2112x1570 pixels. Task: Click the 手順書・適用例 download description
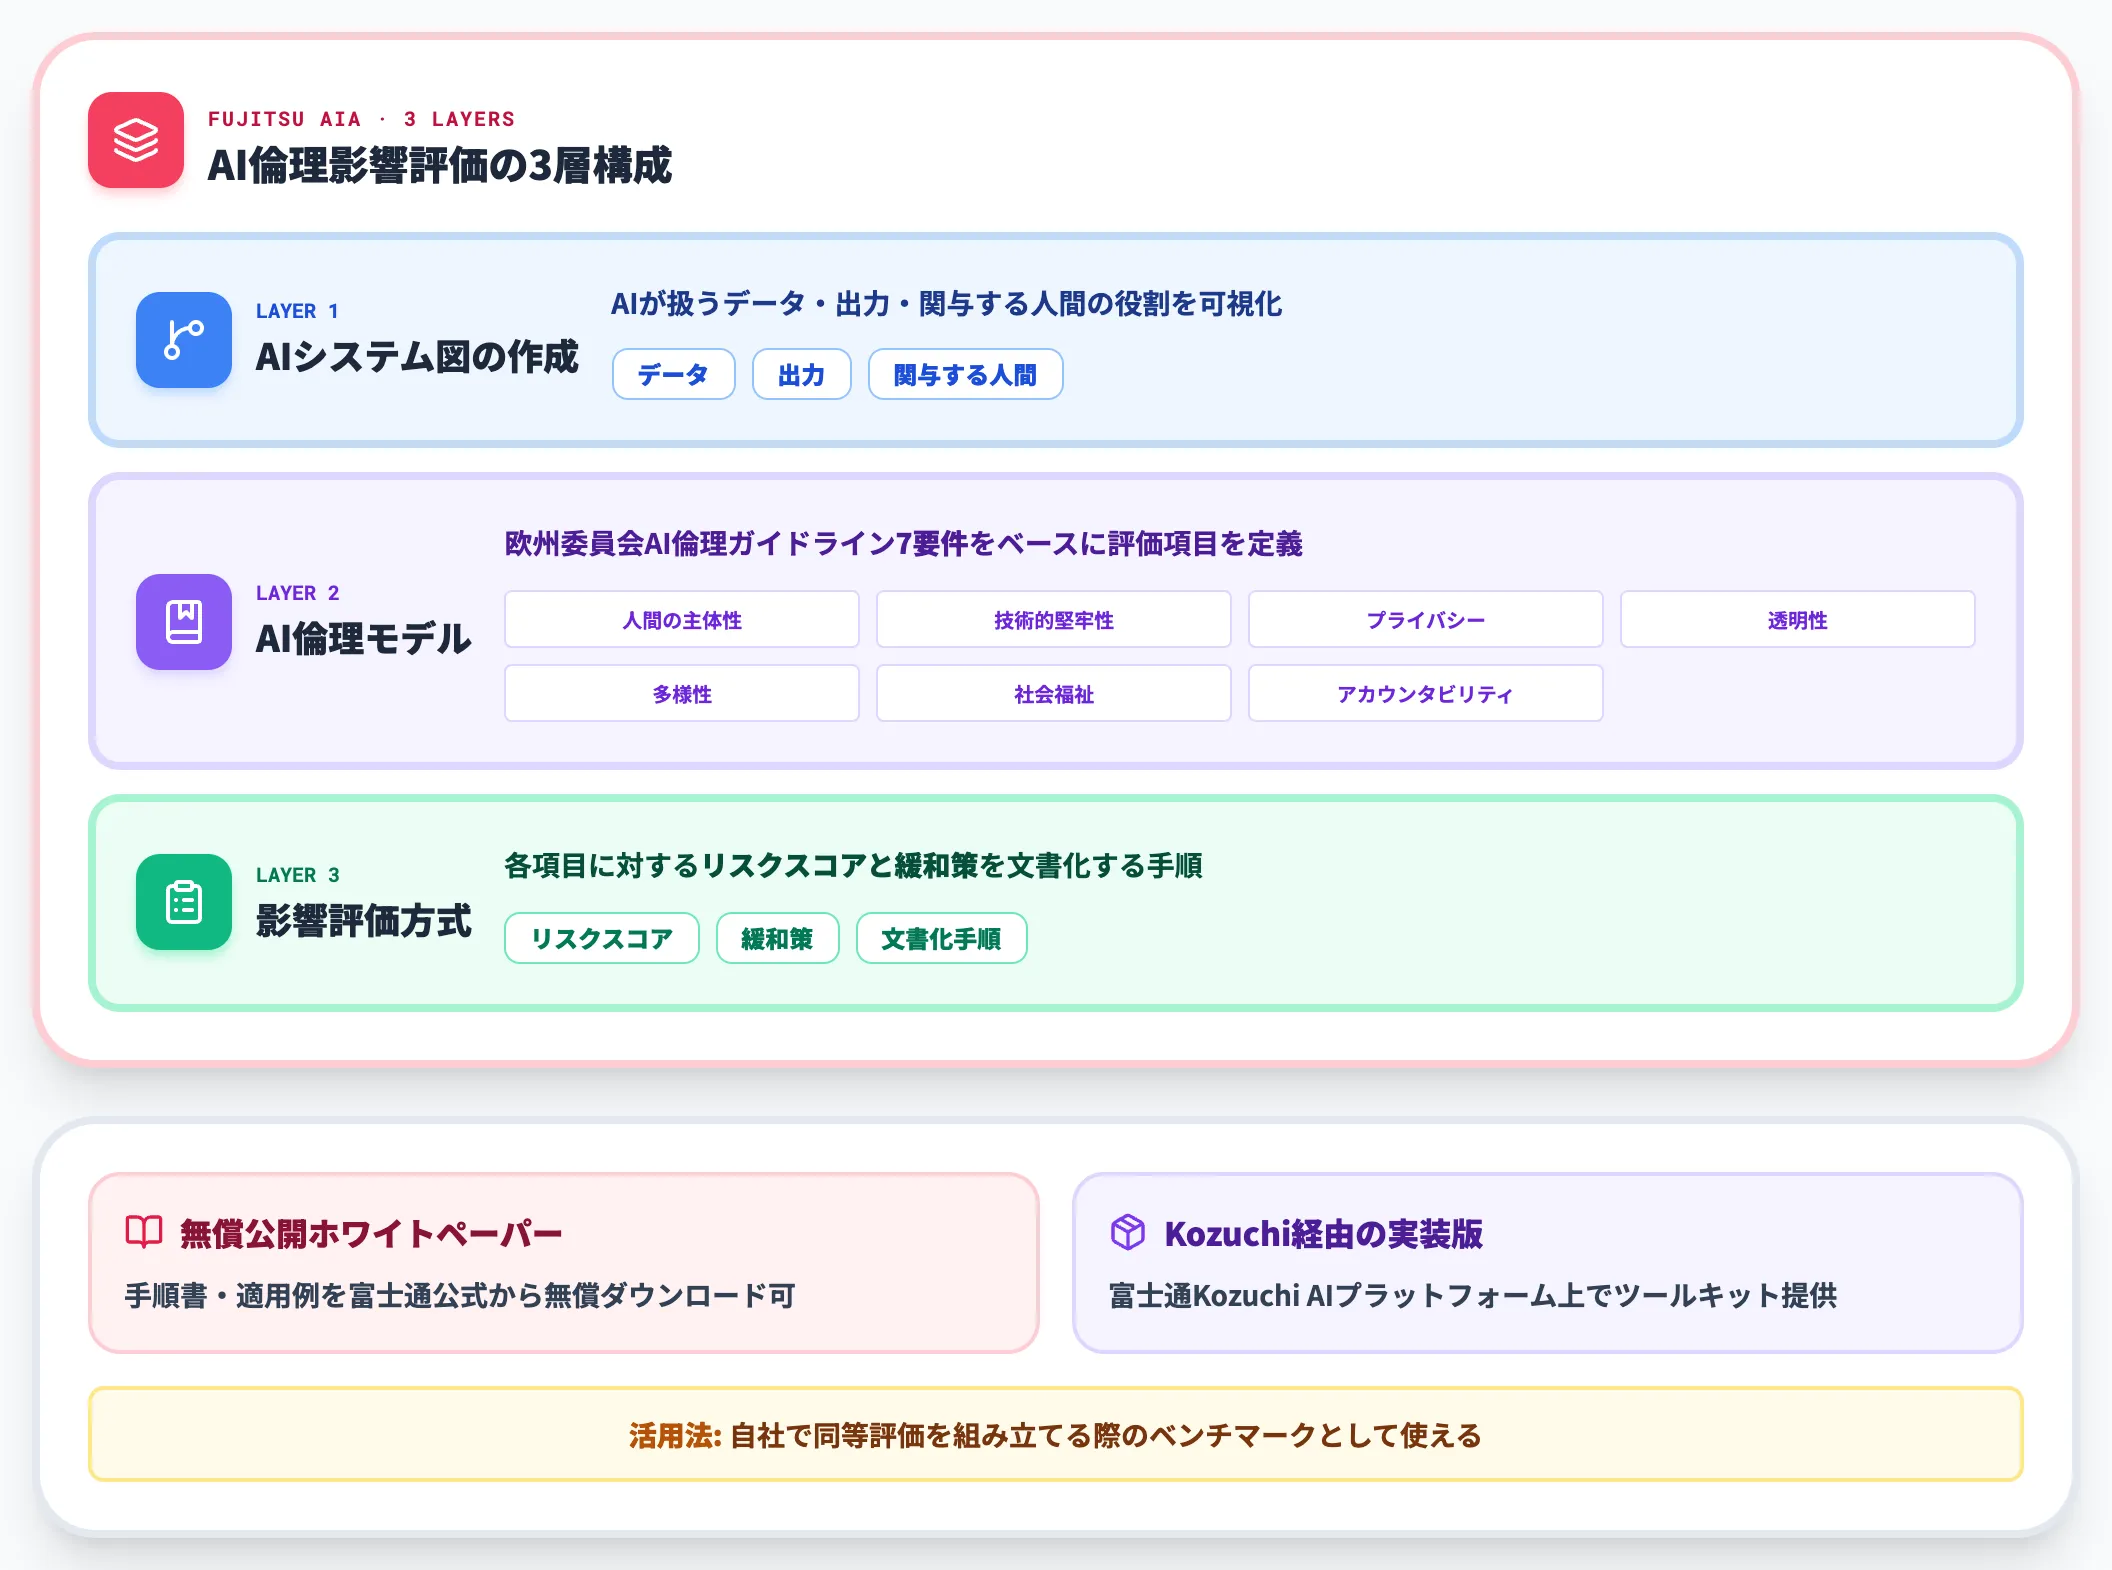click(460, 1296)
